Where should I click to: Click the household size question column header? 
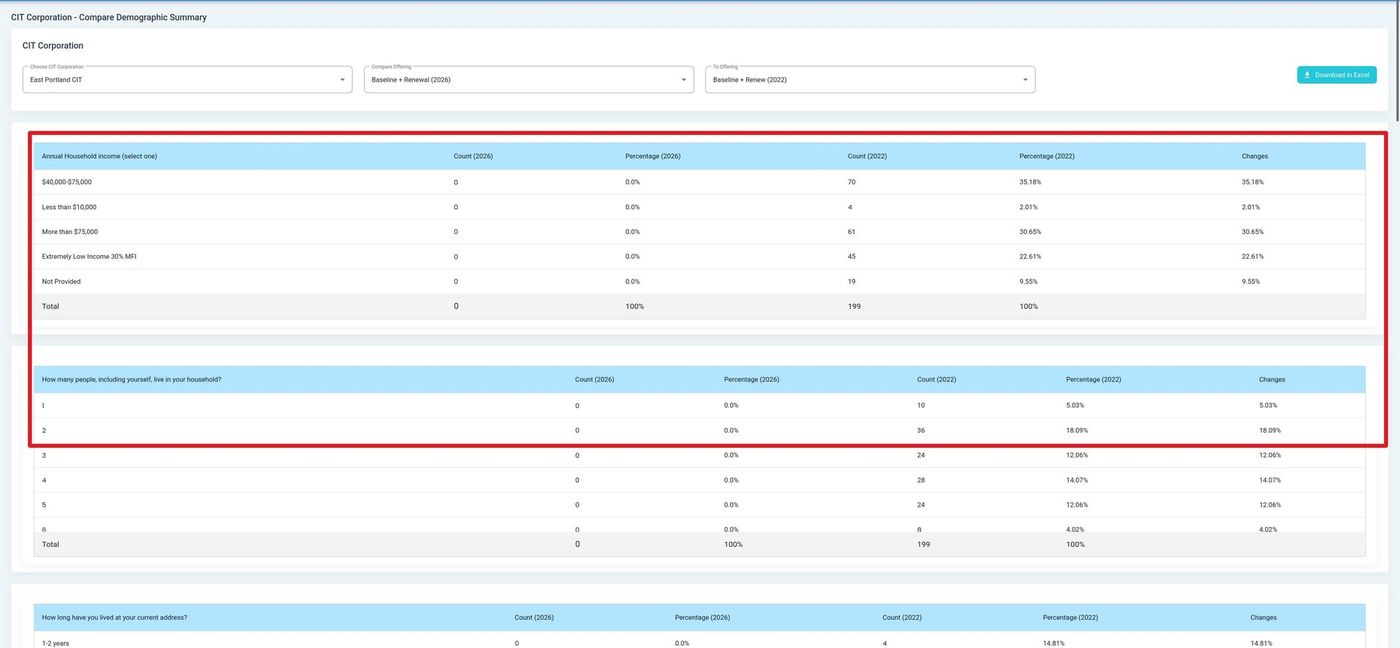pos(132,380)
